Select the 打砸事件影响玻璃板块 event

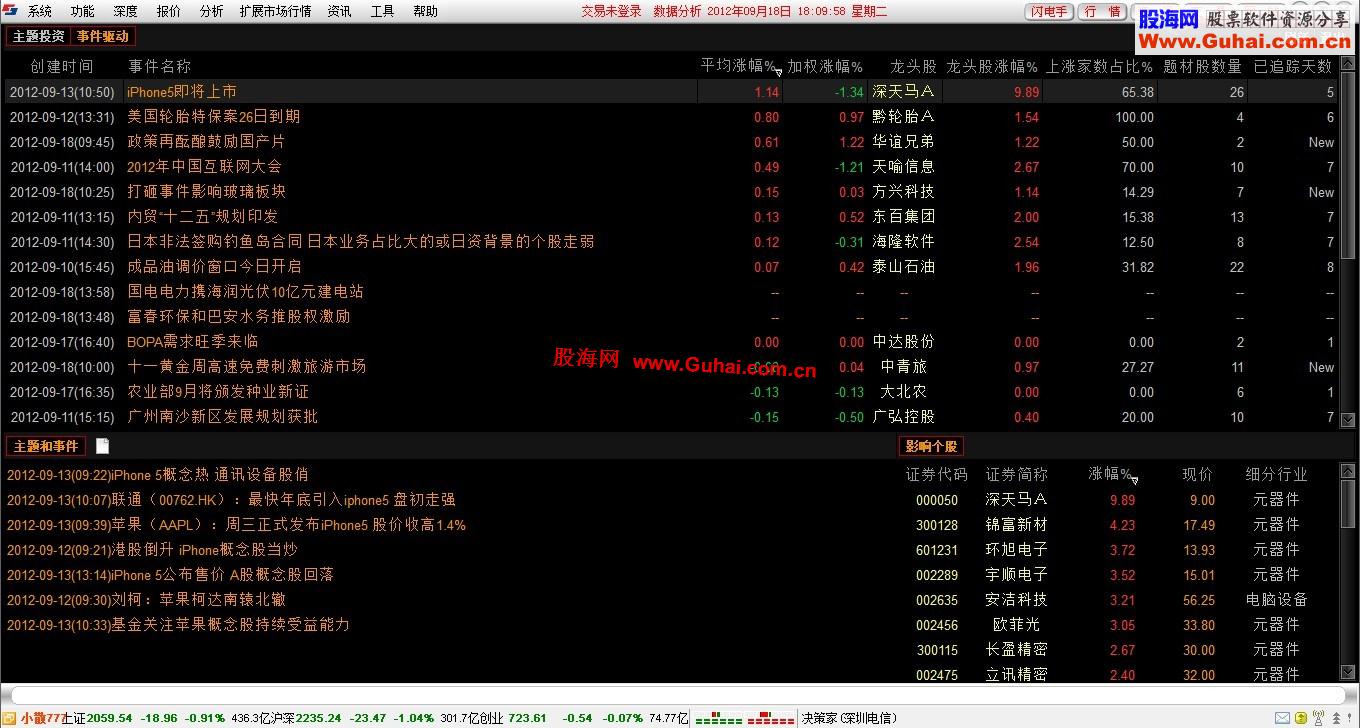pyautogui.click(x=206, y=191)
